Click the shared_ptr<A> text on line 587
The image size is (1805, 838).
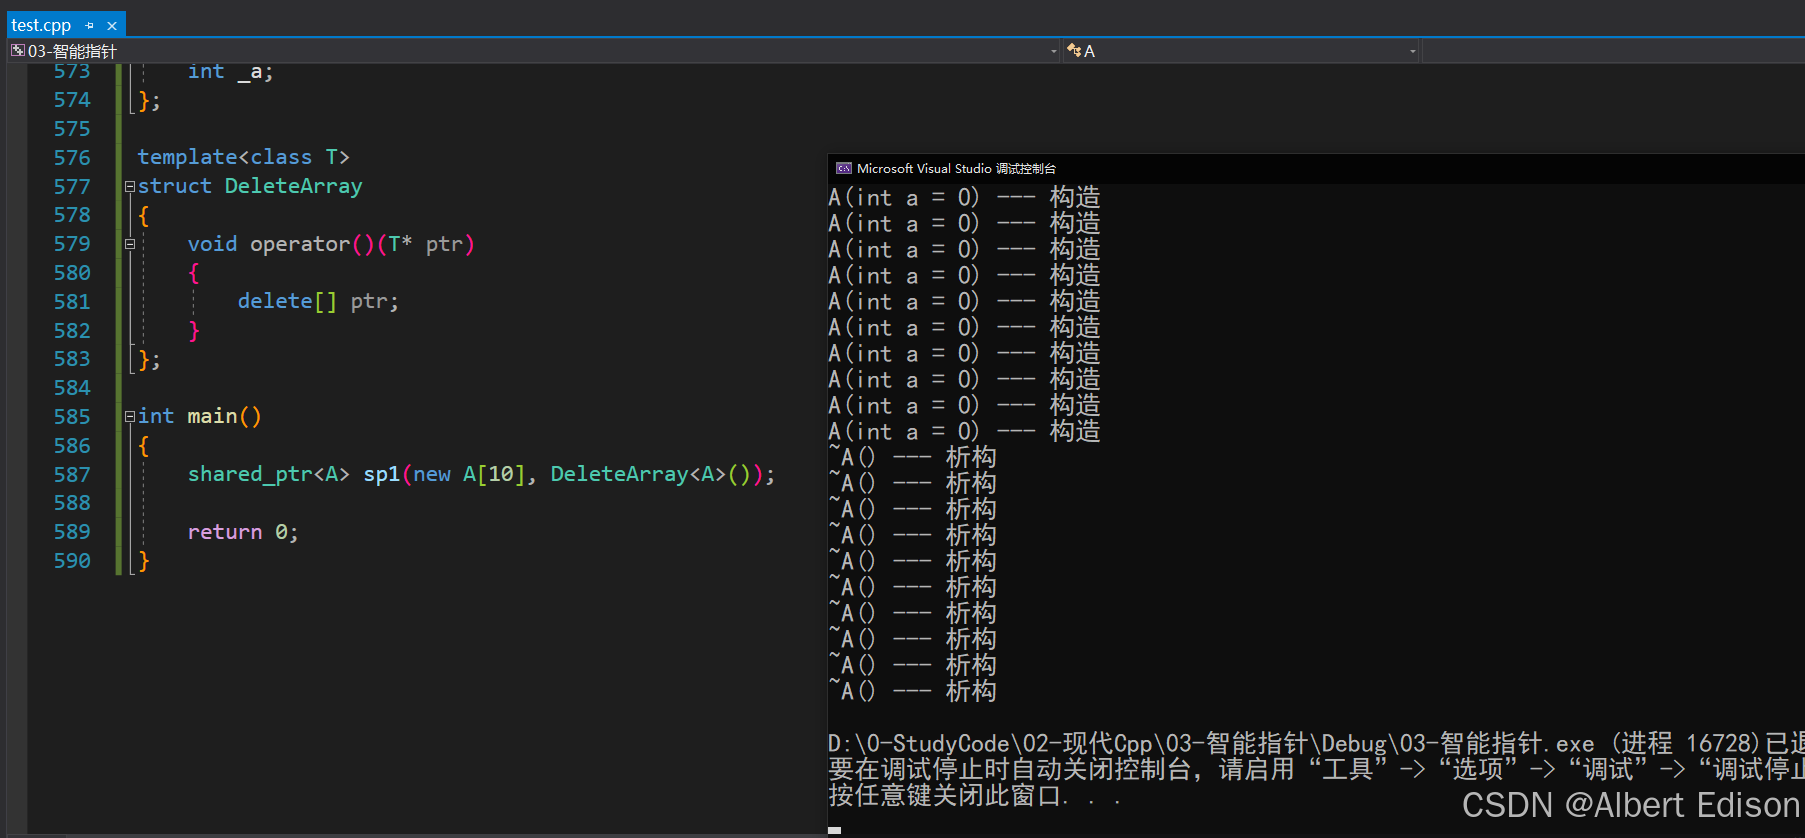point(269,474)
